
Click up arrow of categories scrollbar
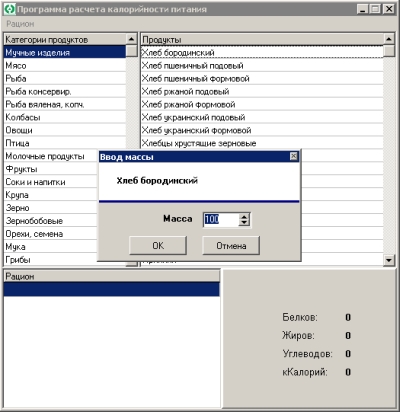click(132, 39)
